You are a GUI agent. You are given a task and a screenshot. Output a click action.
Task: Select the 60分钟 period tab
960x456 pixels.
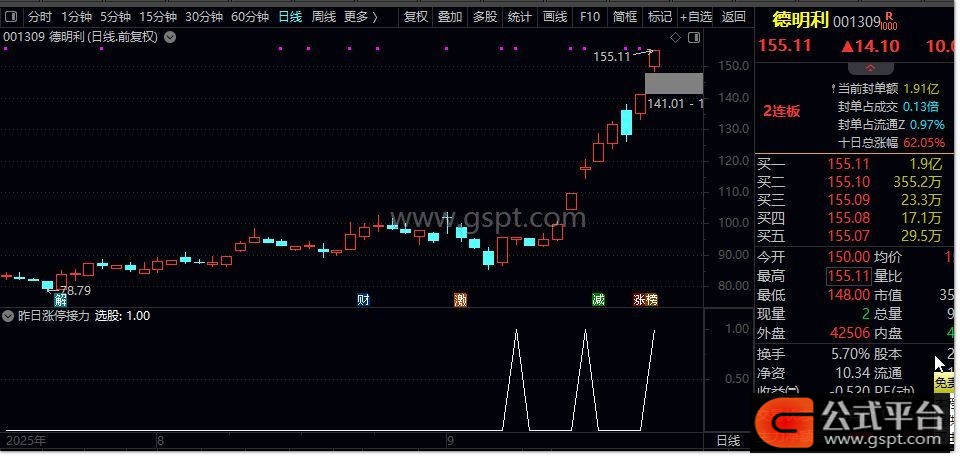point(250,16)
